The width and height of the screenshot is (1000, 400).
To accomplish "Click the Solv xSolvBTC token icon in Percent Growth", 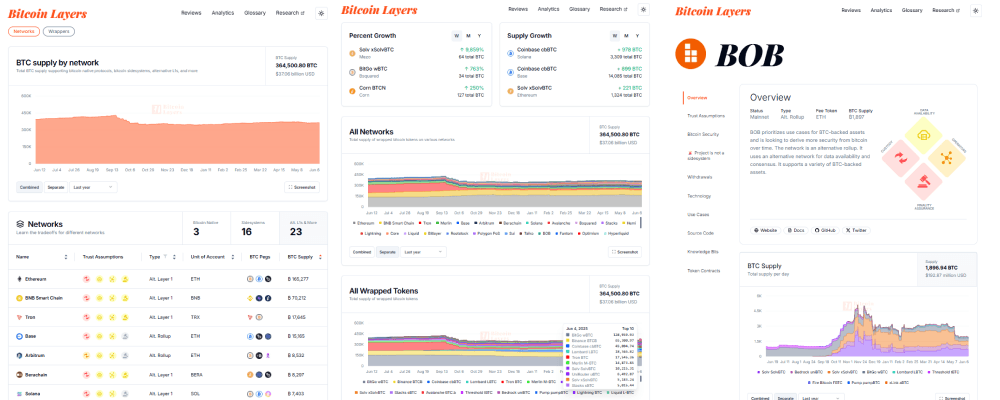I will click(352, 53).
